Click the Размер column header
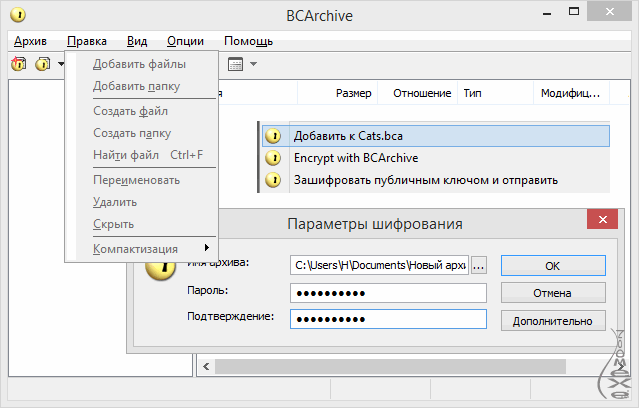Viewport: 639px width, 408px height. pyautogui.click(x=353, y=93)
